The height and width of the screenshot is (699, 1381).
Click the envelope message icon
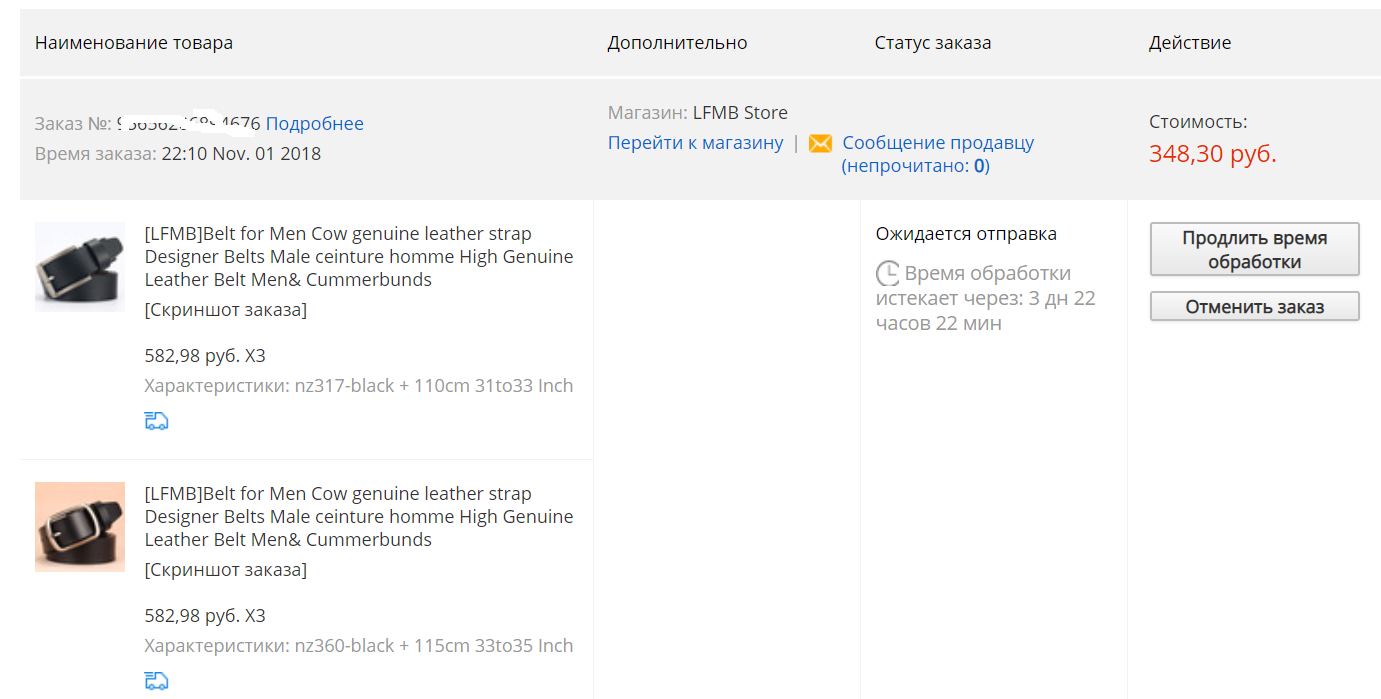(820, 143)
